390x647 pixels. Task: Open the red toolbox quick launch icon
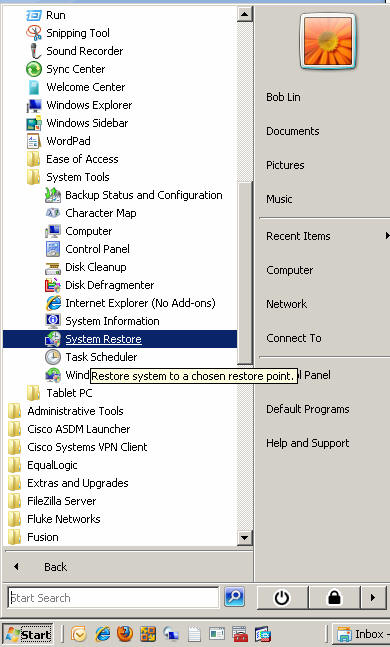240,633
